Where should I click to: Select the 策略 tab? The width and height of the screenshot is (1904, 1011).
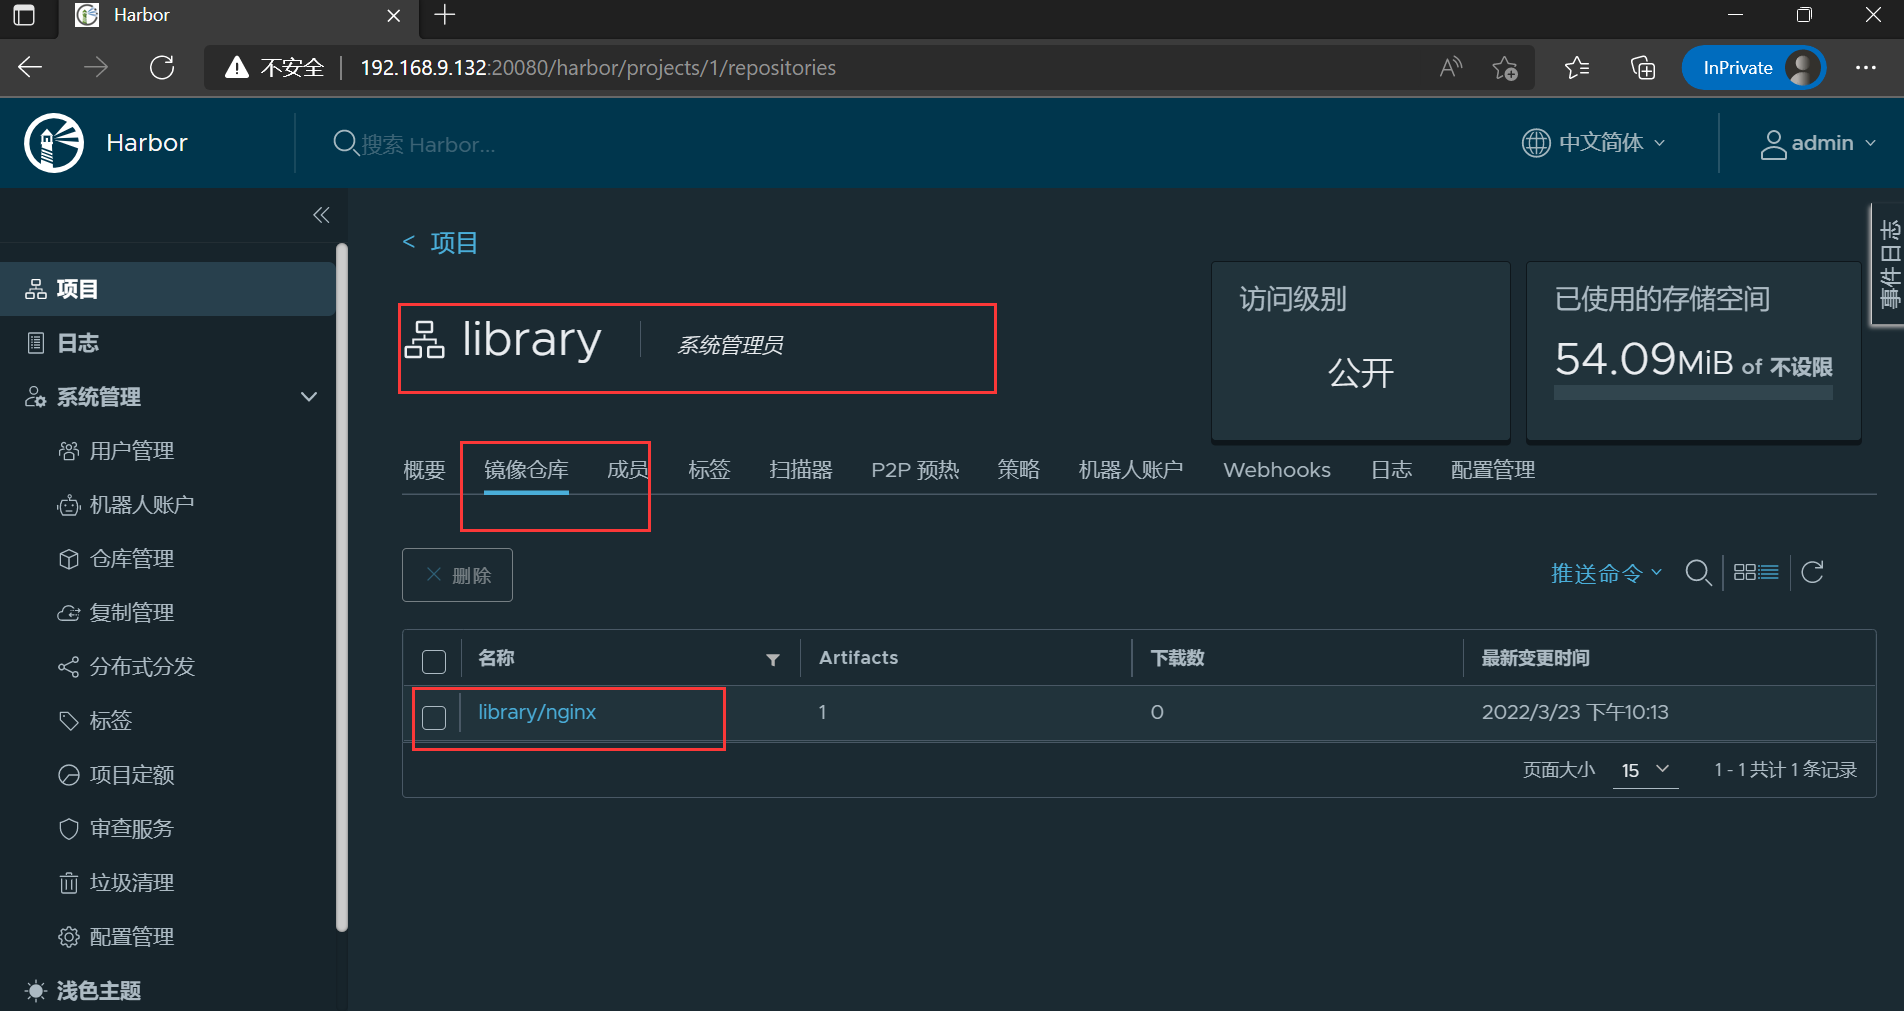[x=1018, y=470]
